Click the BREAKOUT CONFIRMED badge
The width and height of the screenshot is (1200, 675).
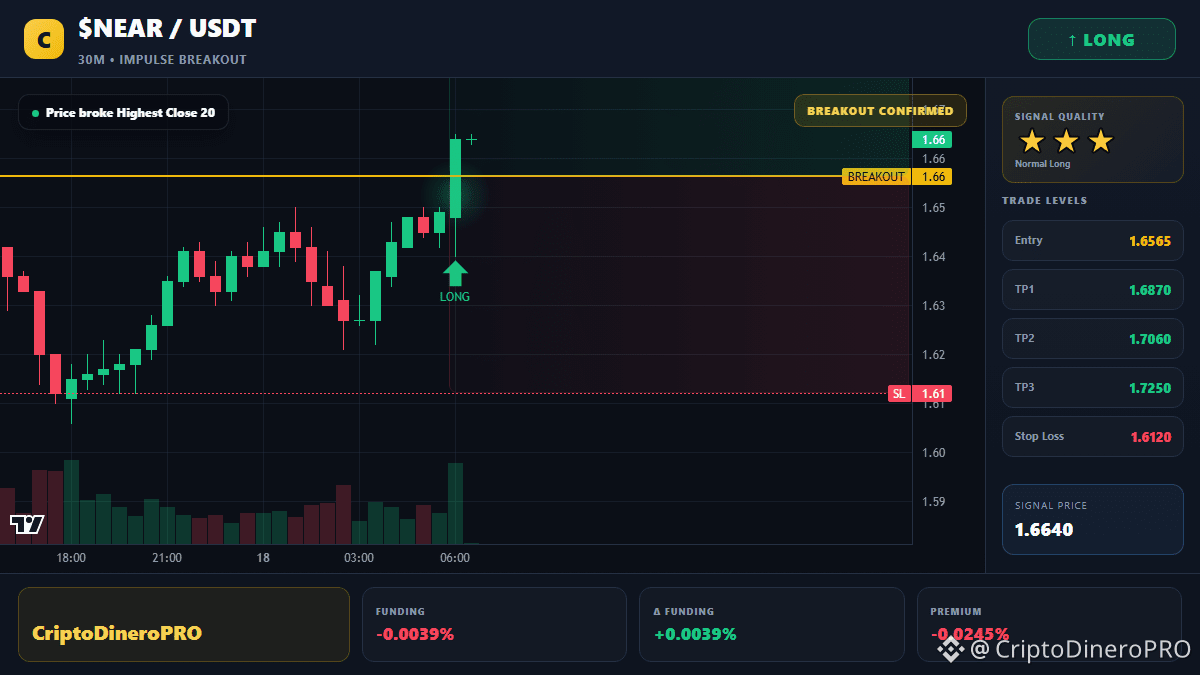coord(880,111)
